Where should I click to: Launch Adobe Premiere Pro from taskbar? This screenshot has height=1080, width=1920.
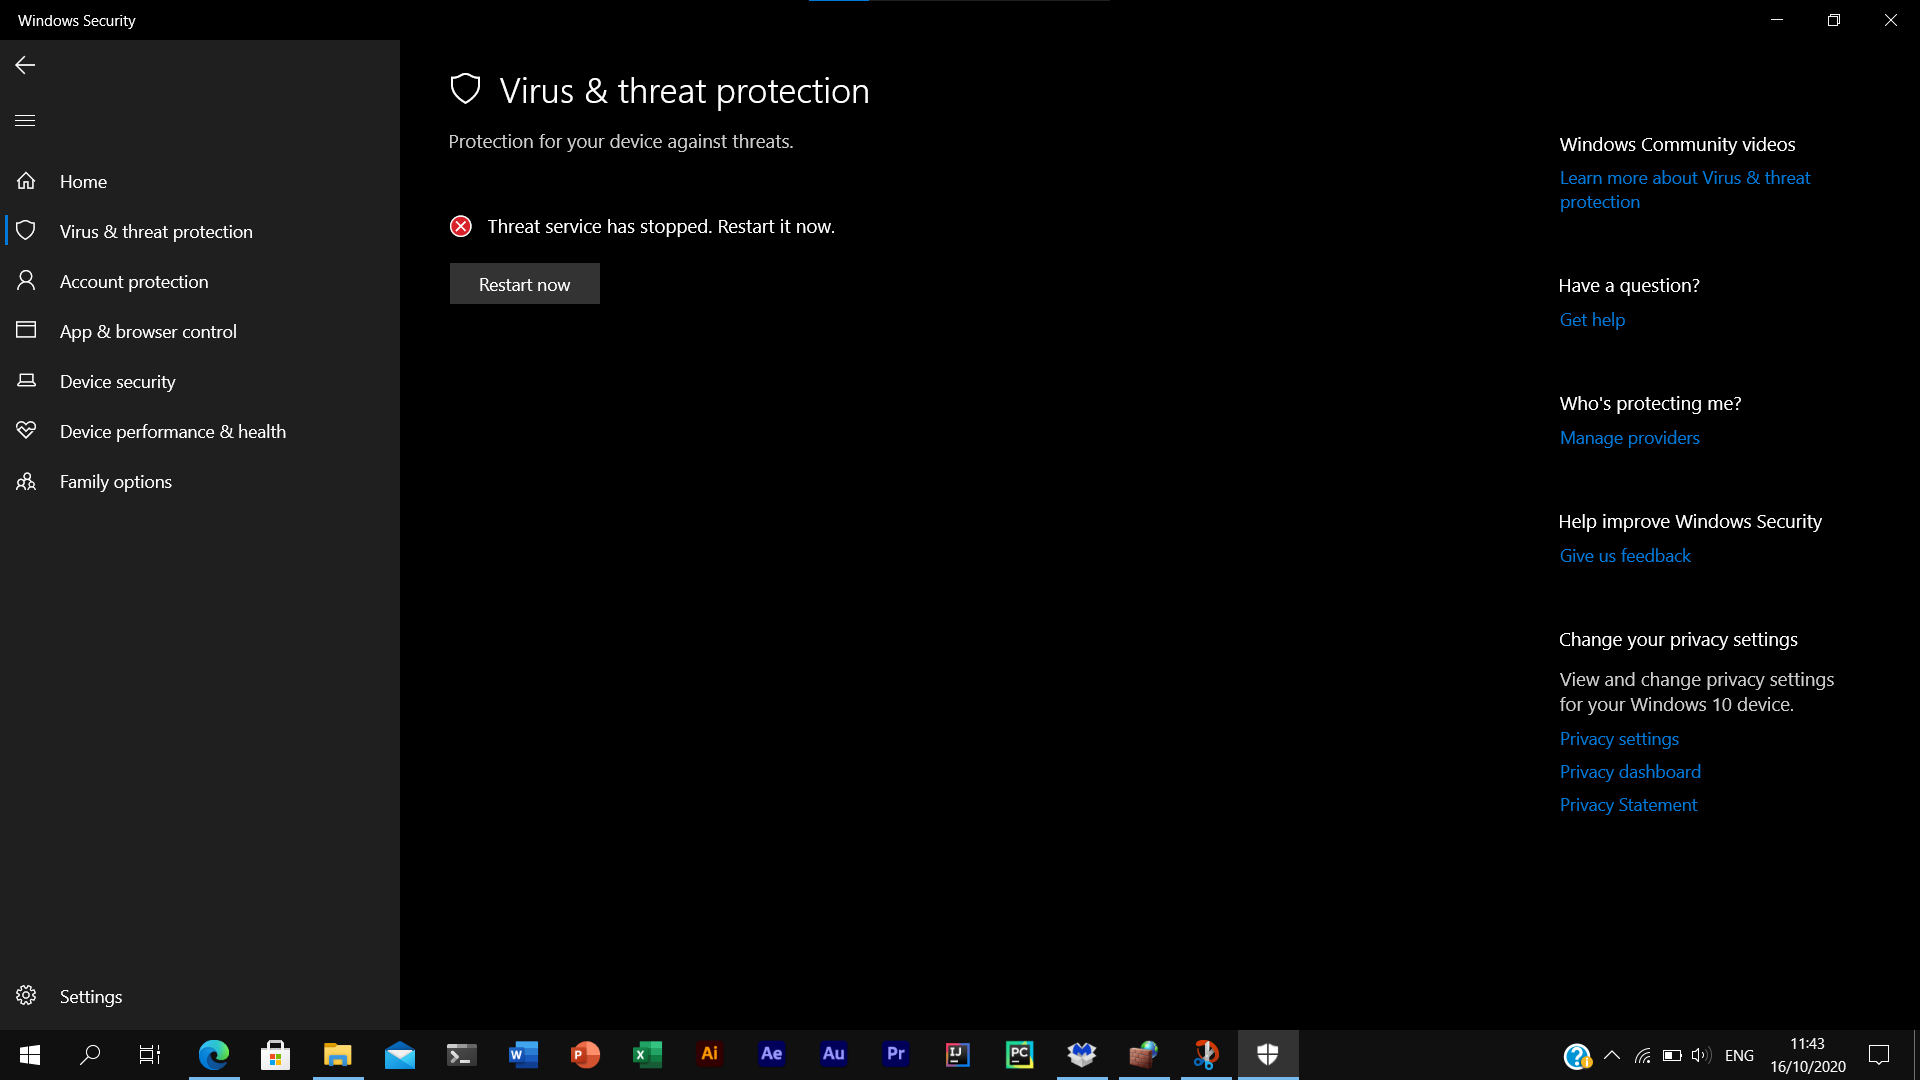click(895, 1055)
